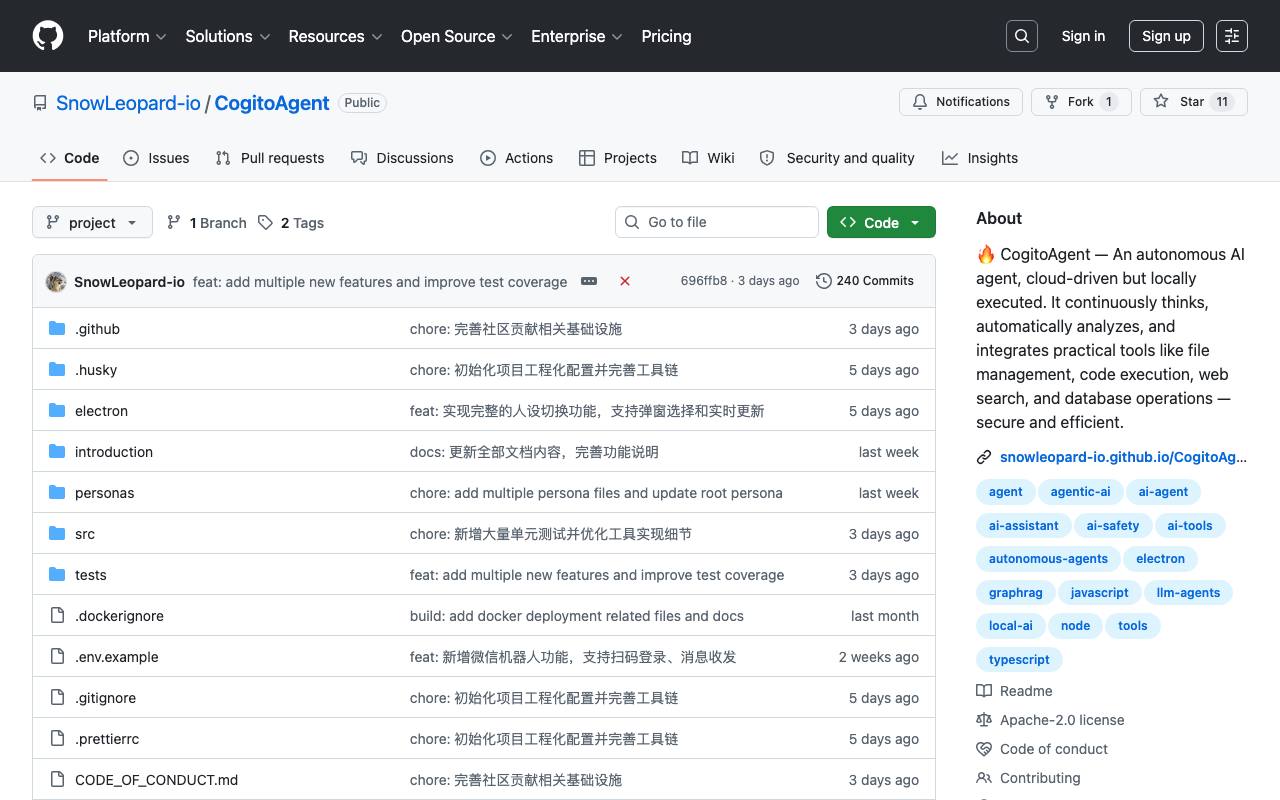
Task: Click the introduction folder icon
Action: click(57, 452)
